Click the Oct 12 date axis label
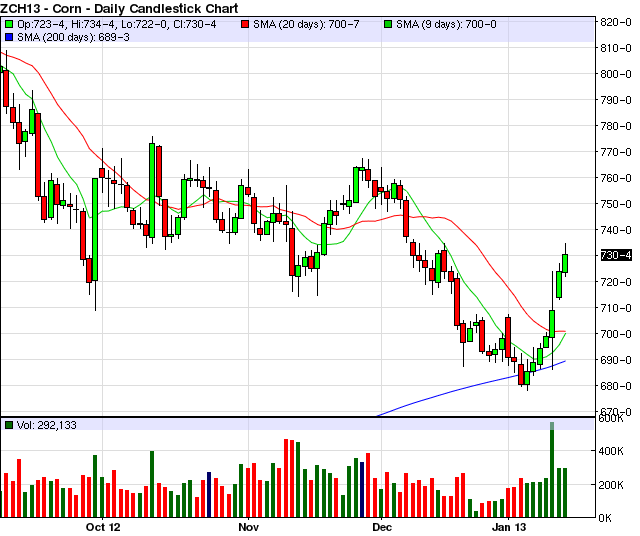This screenshot has height=536, width=640. click(x=103, y=527)
